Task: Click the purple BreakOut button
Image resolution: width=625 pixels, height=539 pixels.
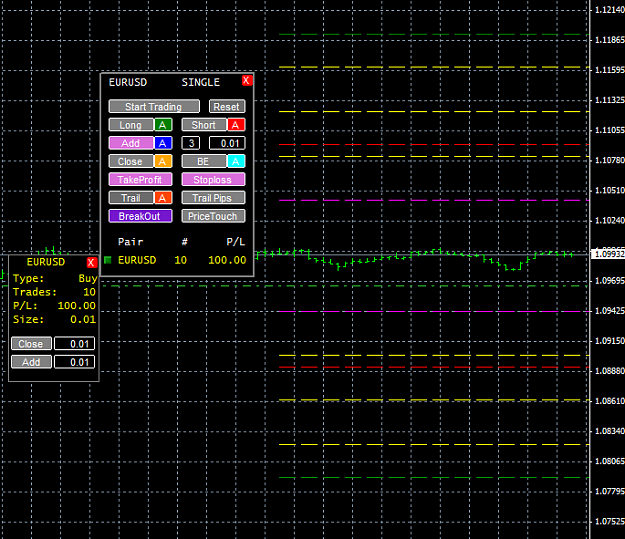Action: 140,216
